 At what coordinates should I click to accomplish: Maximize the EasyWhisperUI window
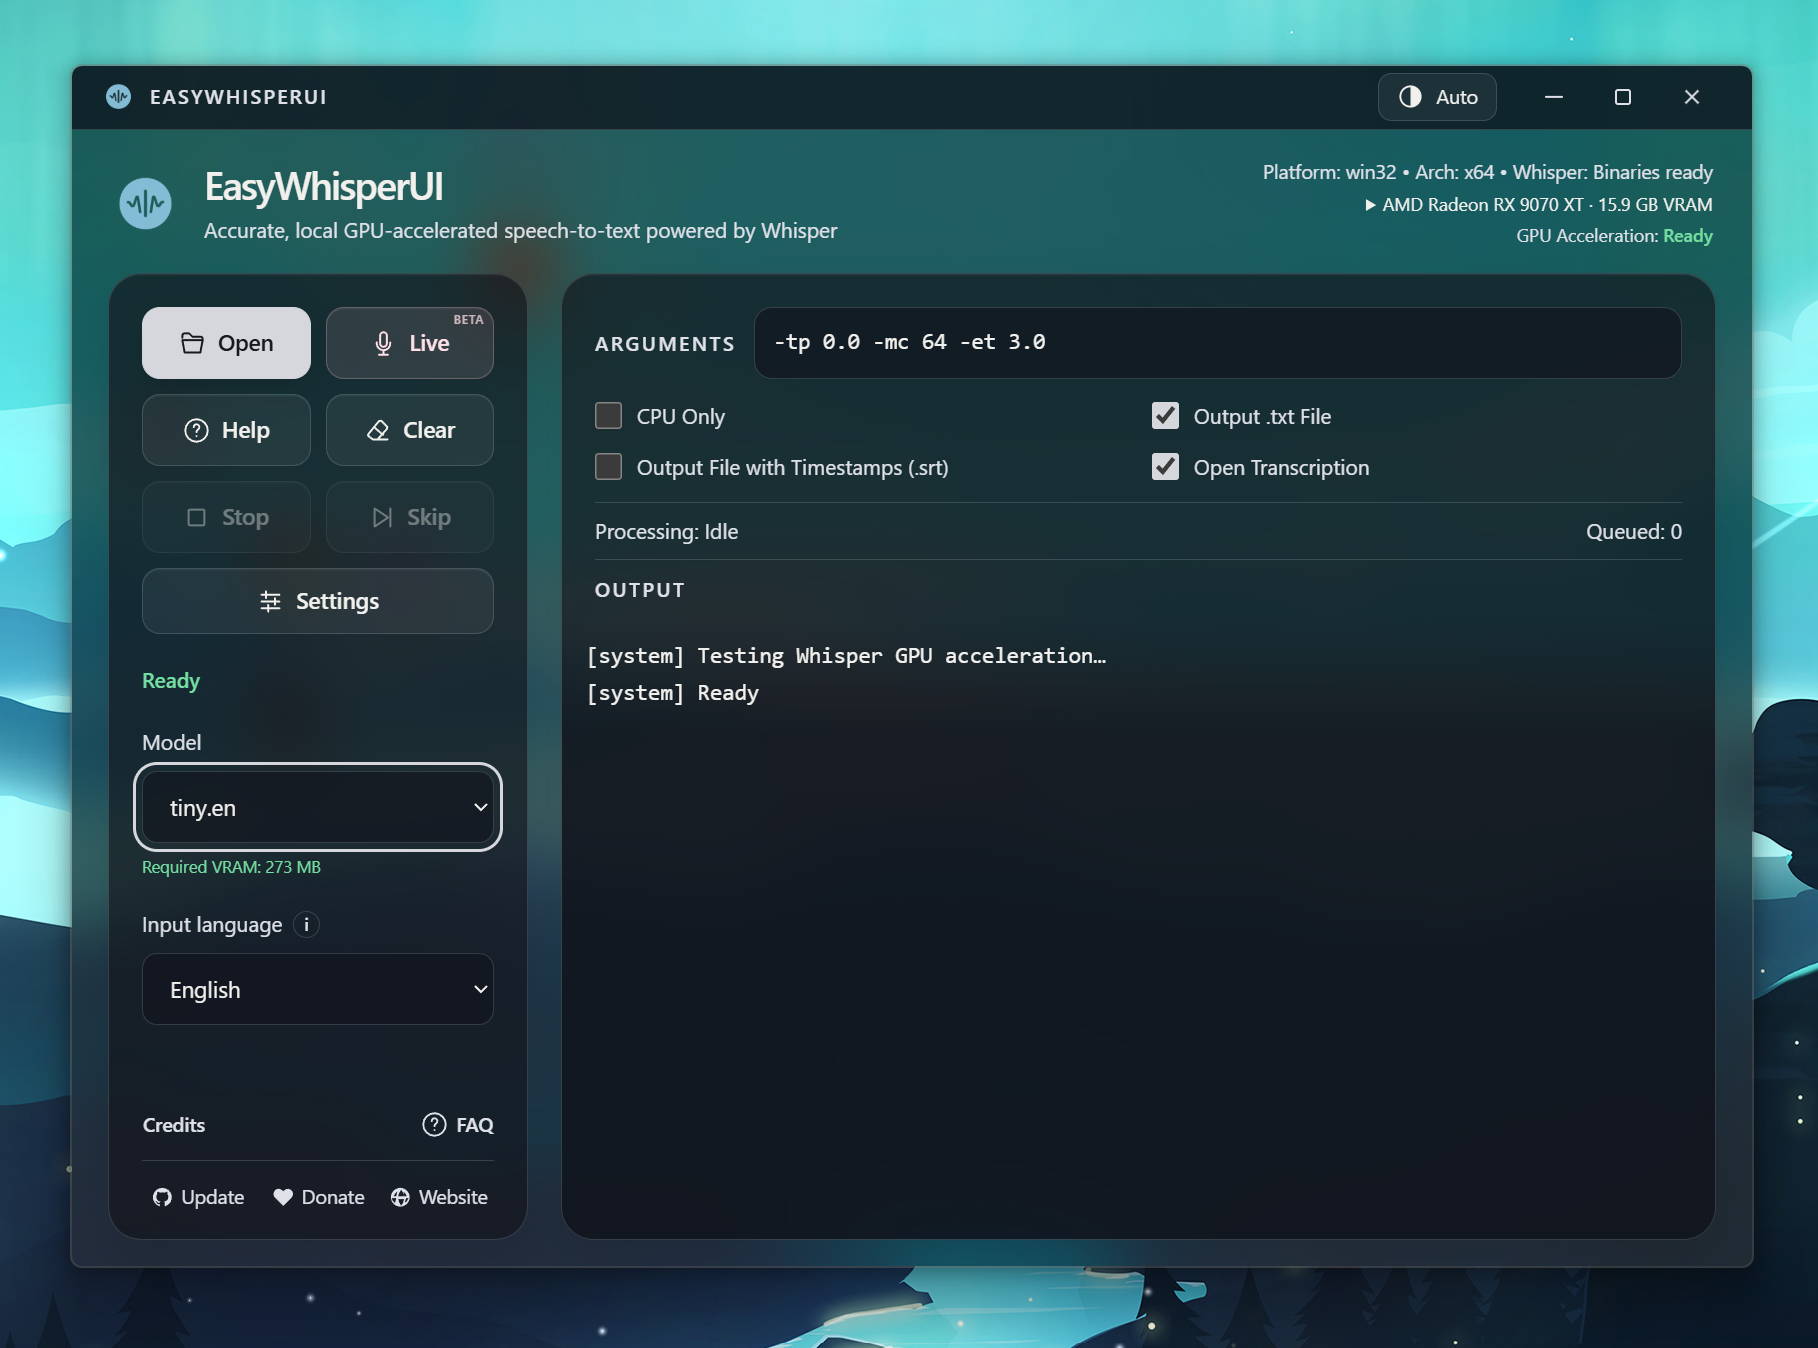(1622, 97)
